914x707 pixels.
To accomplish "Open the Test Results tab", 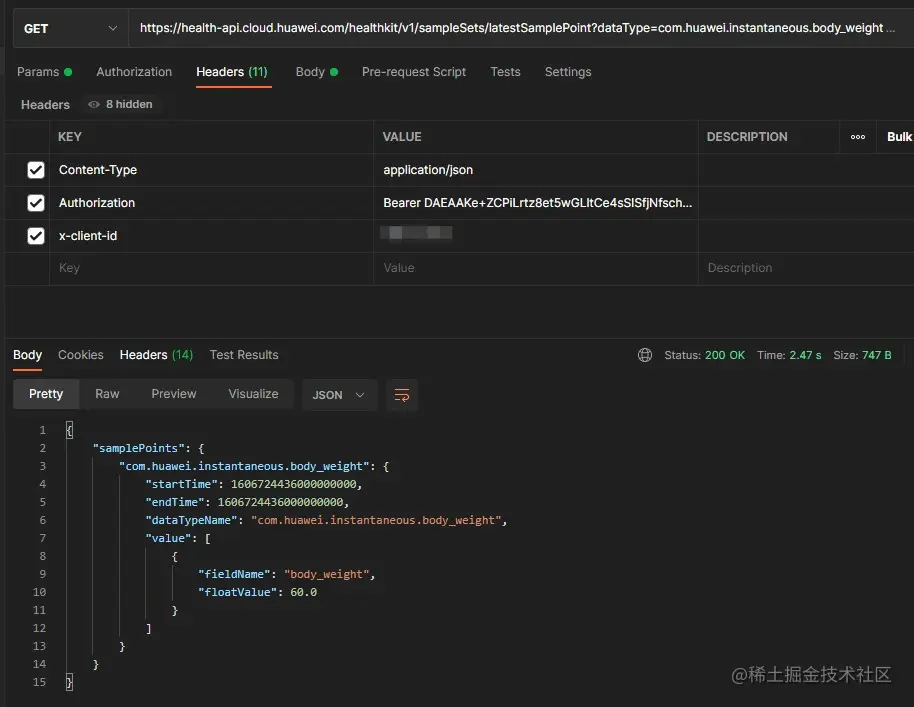I will (244, 355).
